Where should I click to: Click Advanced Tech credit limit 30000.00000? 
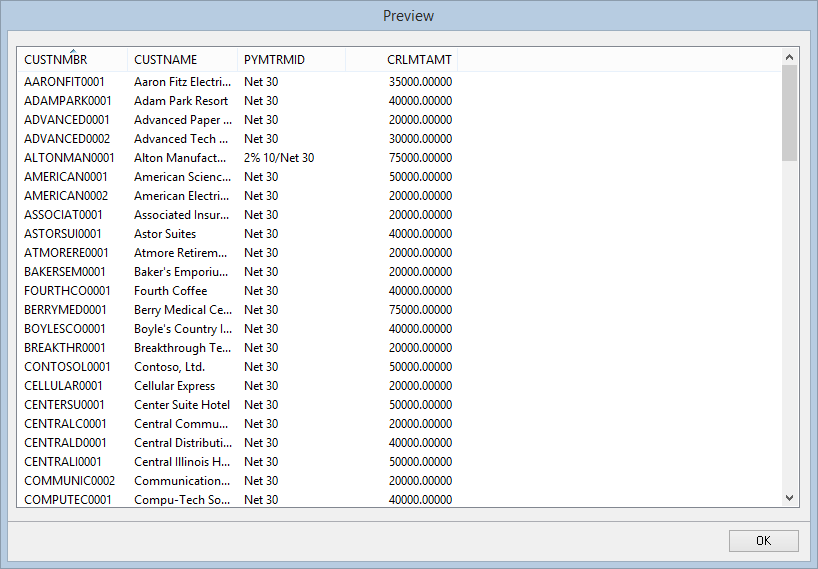(420, 139)
